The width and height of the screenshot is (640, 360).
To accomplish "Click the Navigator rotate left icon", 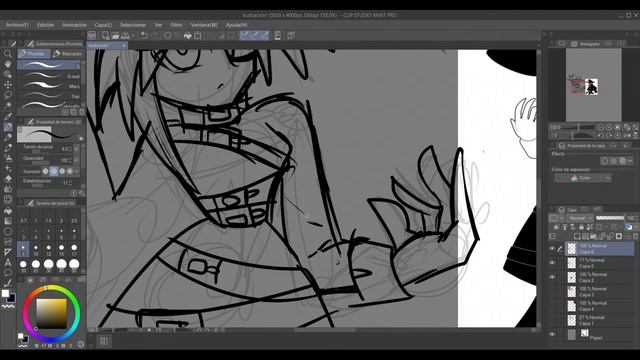I will 601,136.
